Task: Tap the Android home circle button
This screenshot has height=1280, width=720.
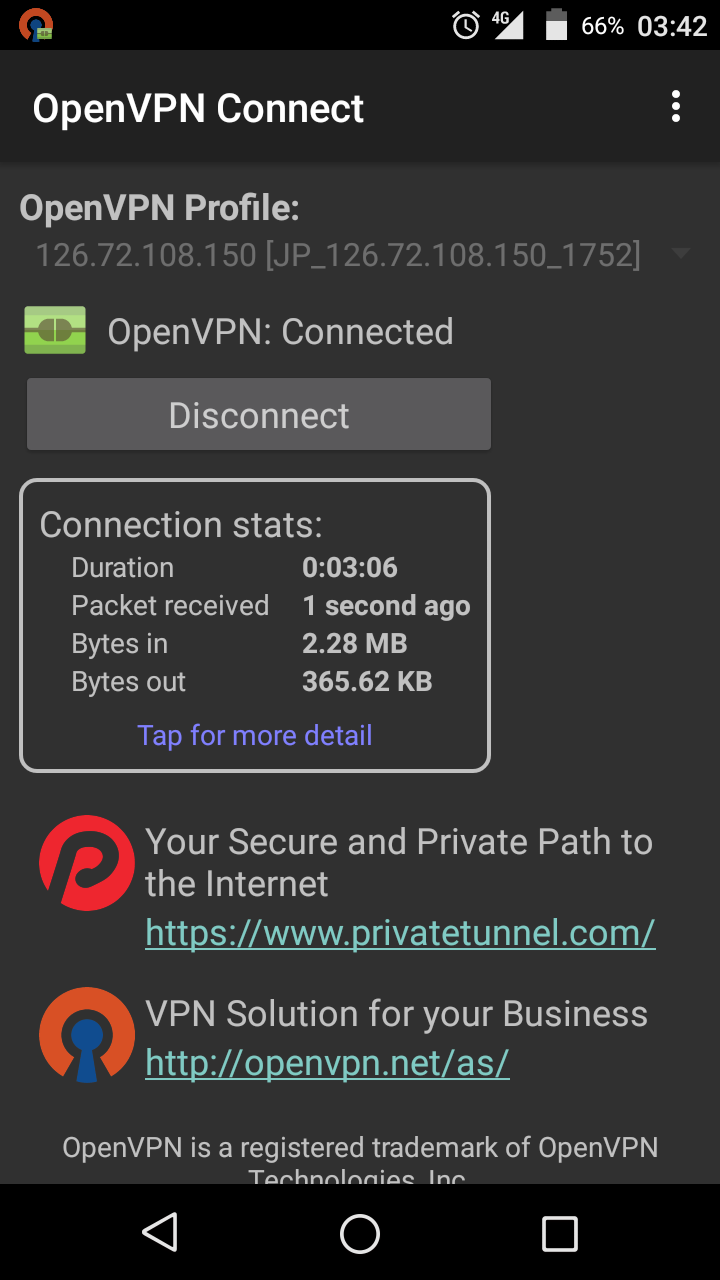Action: coord(360,1233)
